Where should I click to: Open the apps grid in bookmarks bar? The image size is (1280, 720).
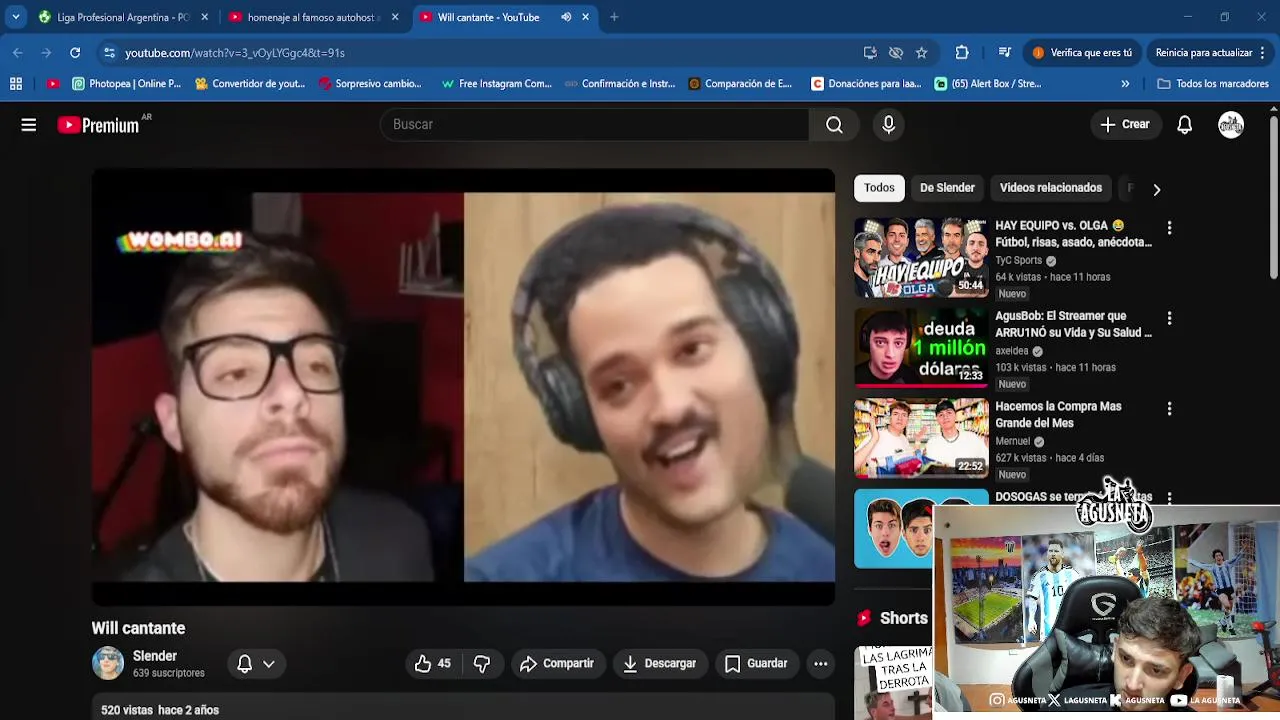click(15, 84)
